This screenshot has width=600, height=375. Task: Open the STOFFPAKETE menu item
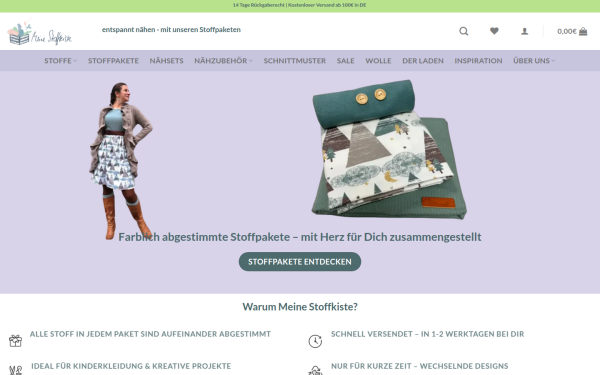point(113,61)
